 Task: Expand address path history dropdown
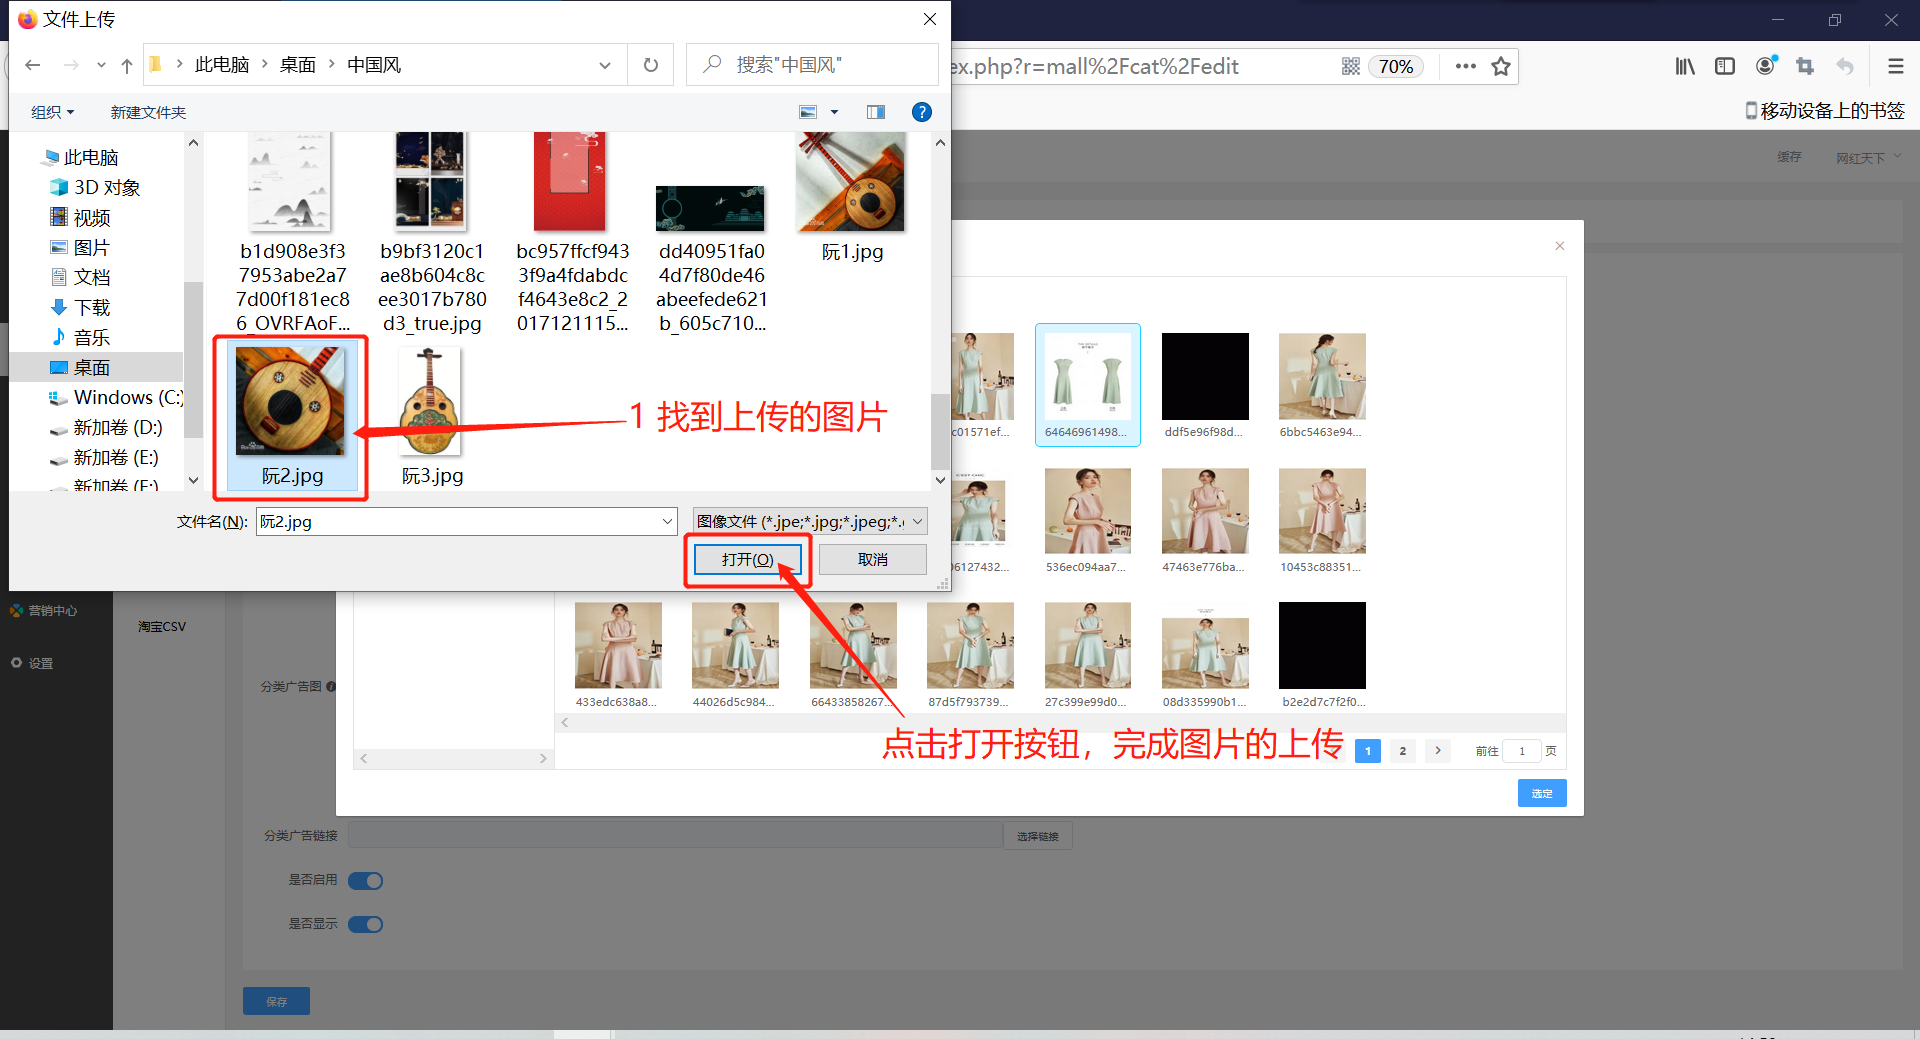pyautogui.click(x=605, y=65)
